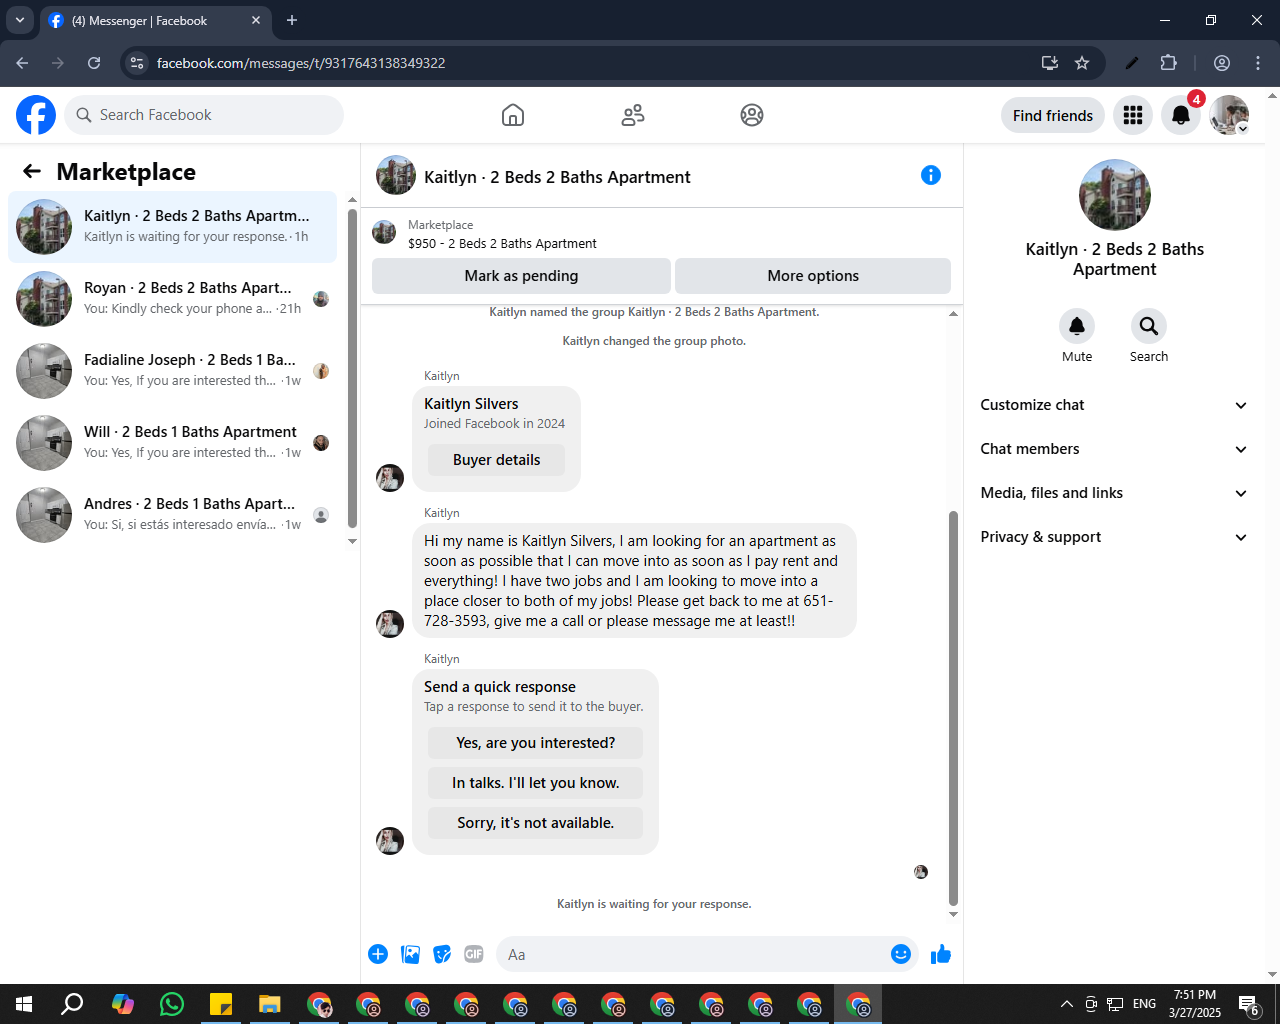Choose a GIF
This screenshot has width=1280, height=1024.
(474, 954)
